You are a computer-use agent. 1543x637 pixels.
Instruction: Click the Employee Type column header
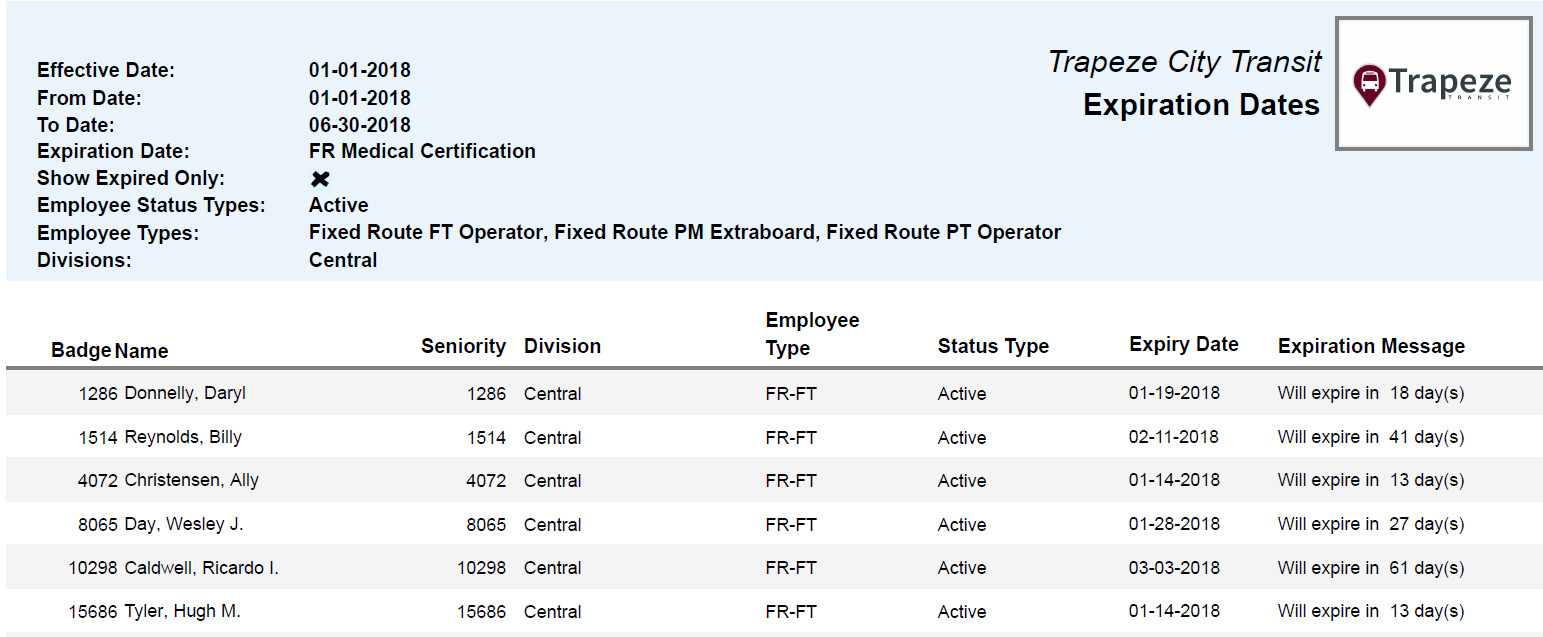point(812,334)
